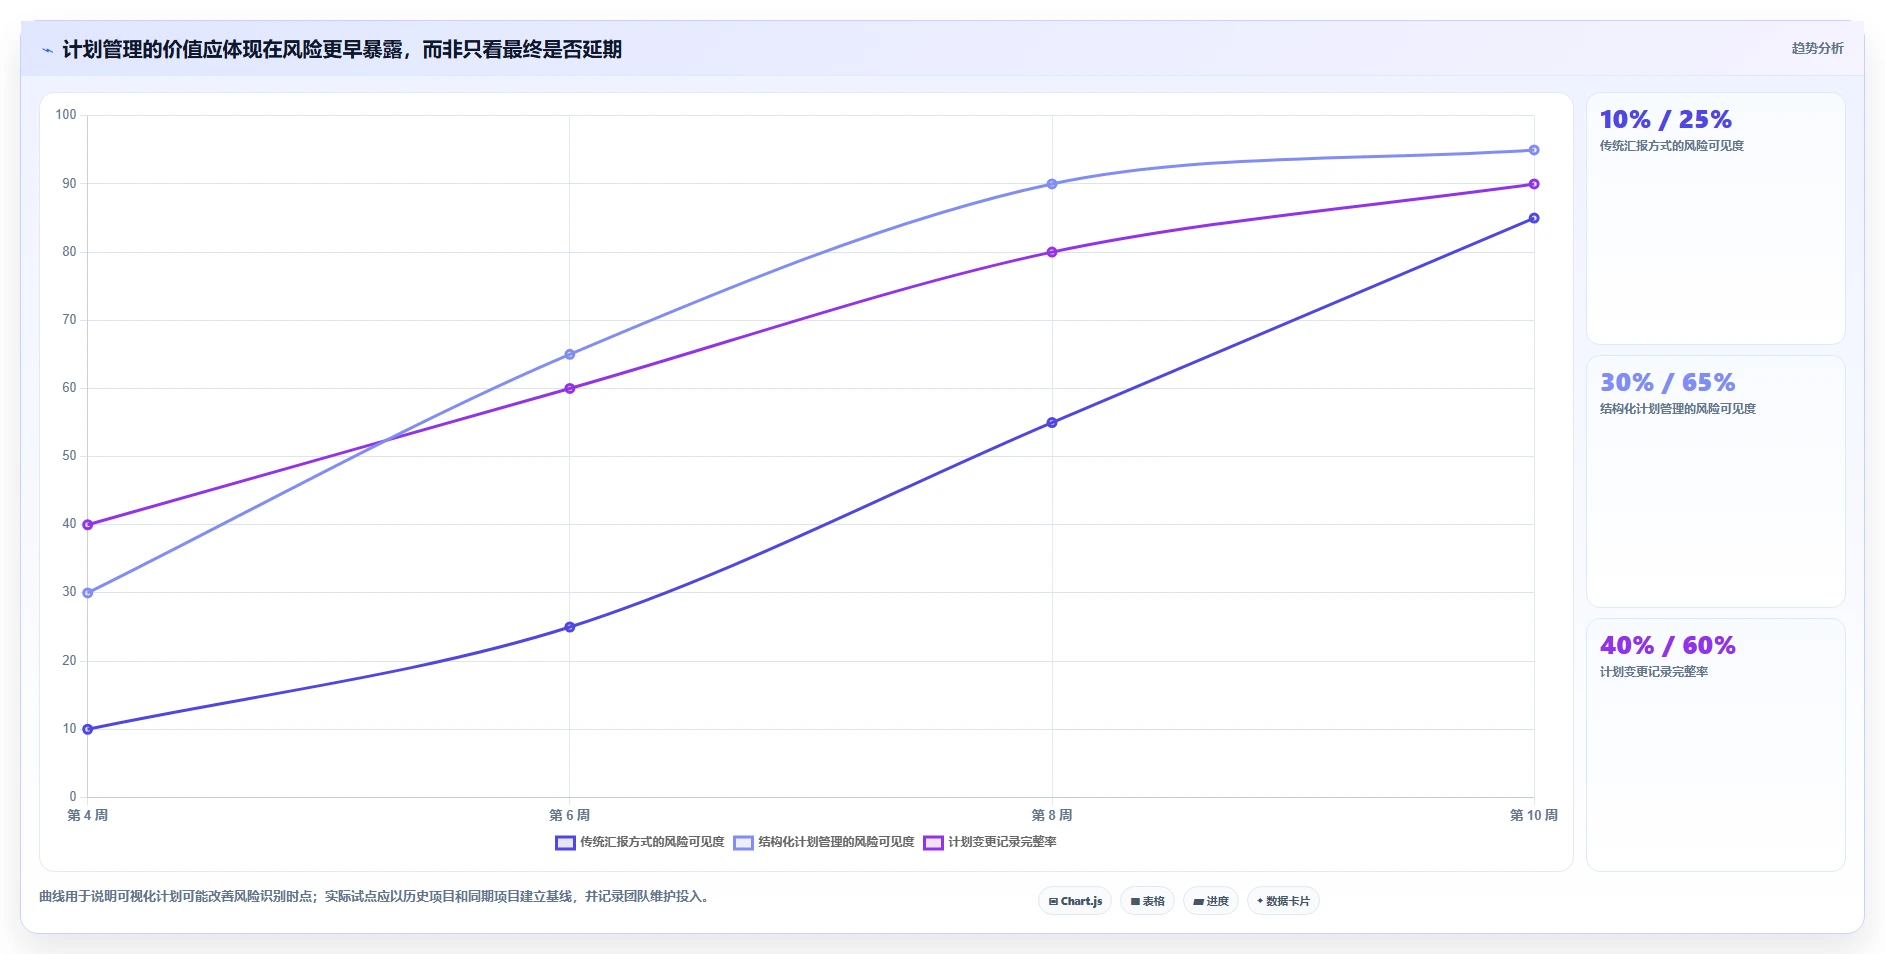Image resolution: width=1885 pixels, height=954 pixels.
Task: Click the light-blue legend swatch for 结构化计划管理
Action: pos(743,842)
